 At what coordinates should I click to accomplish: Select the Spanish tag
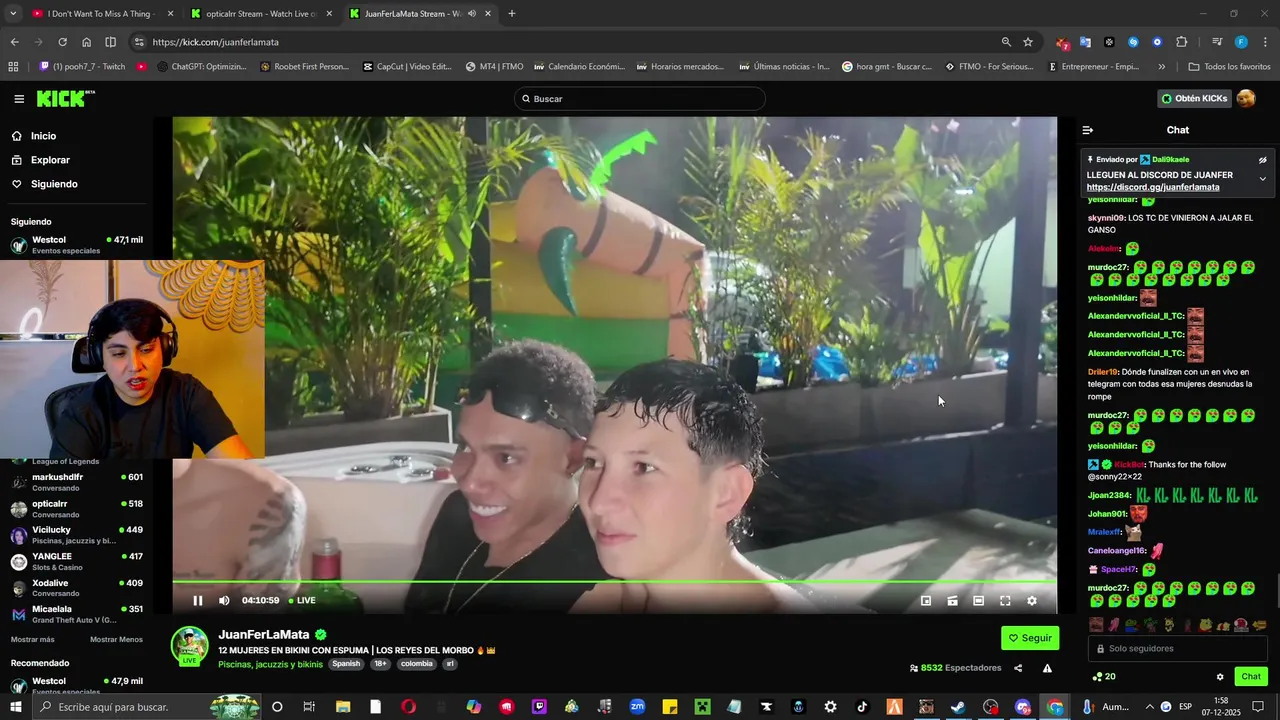pyautogui.click(x=346, y=664)
